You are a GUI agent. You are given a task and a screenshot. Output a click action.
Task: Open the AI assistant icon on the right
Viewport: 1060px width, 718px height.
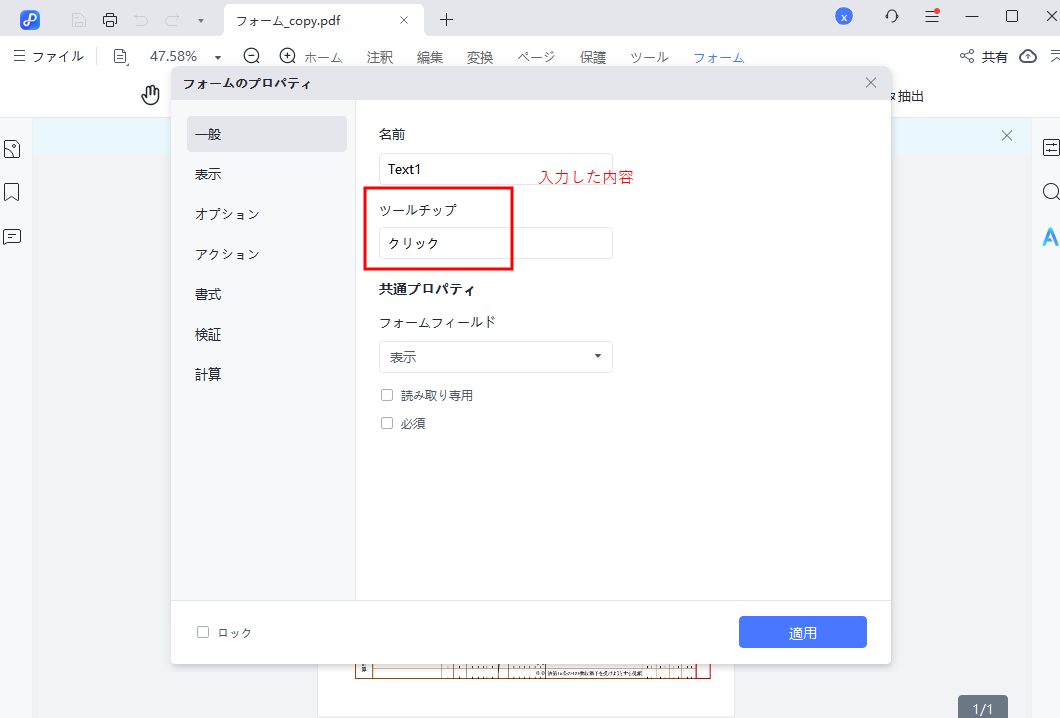point(1048,237)
